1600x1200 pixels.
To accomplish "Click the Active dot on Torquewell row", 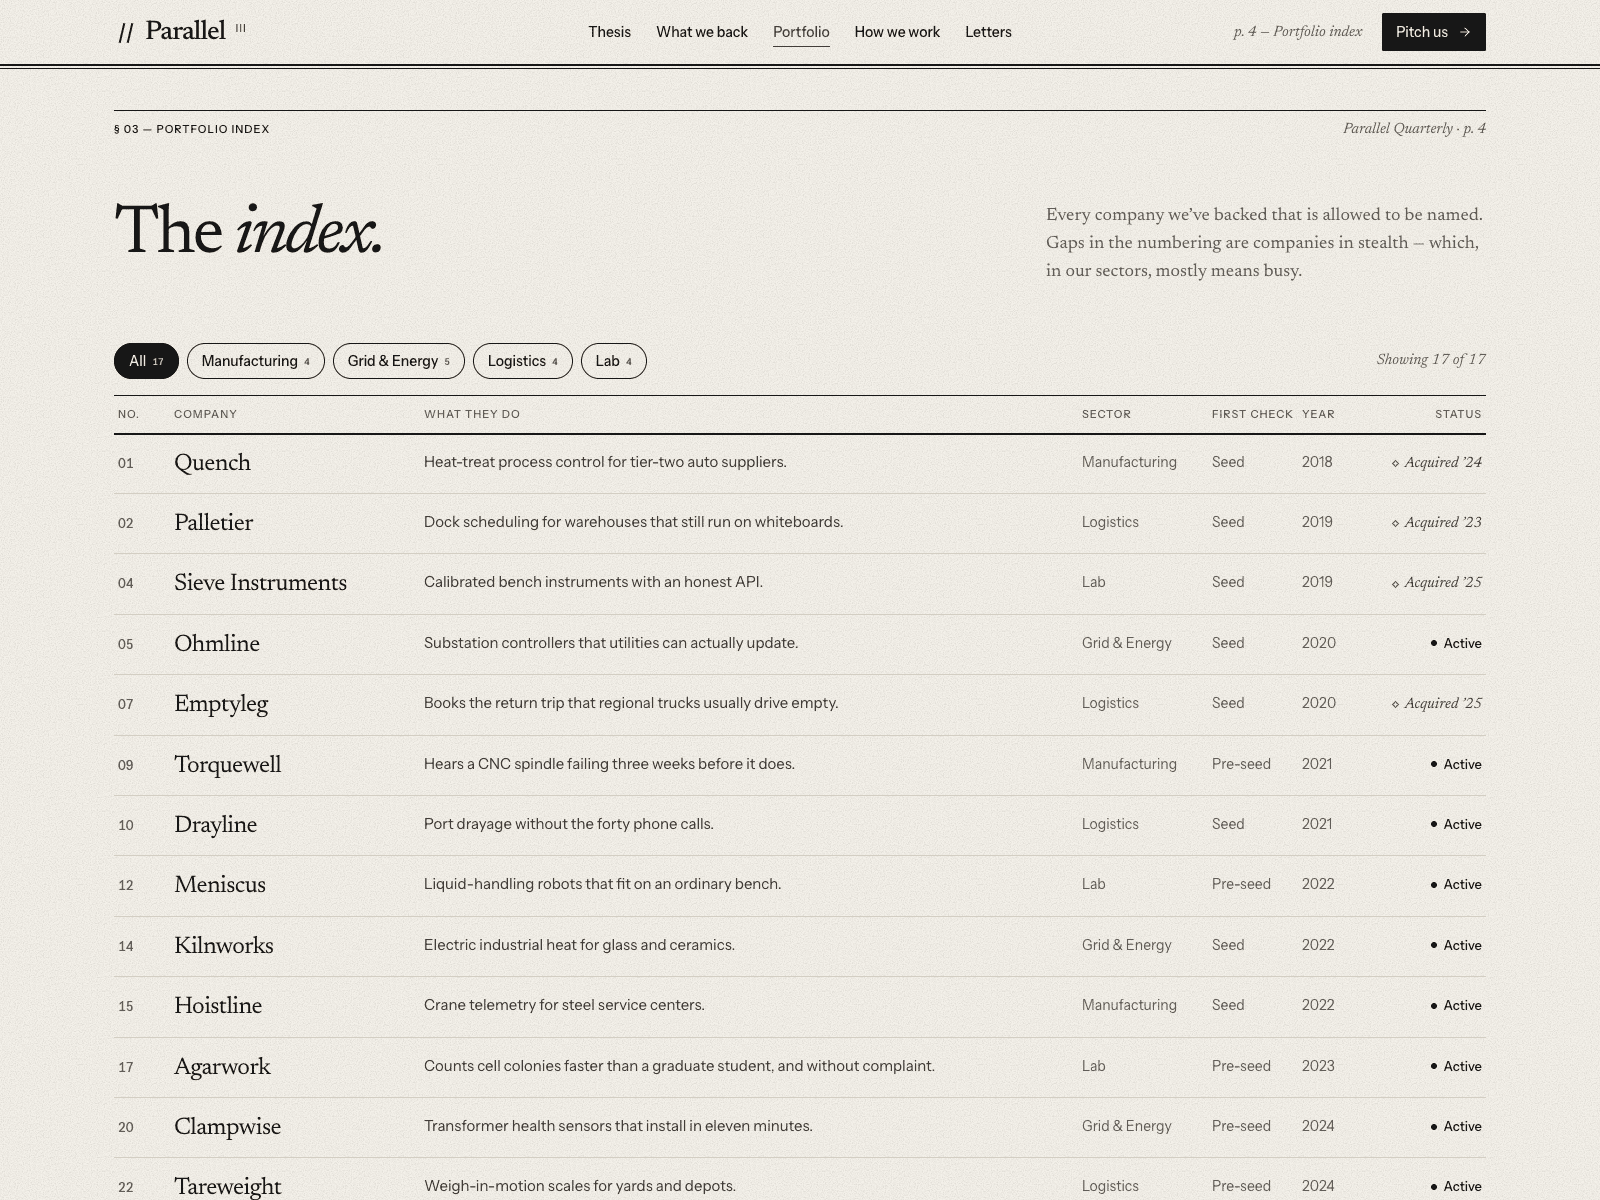I will point(1434,764).
